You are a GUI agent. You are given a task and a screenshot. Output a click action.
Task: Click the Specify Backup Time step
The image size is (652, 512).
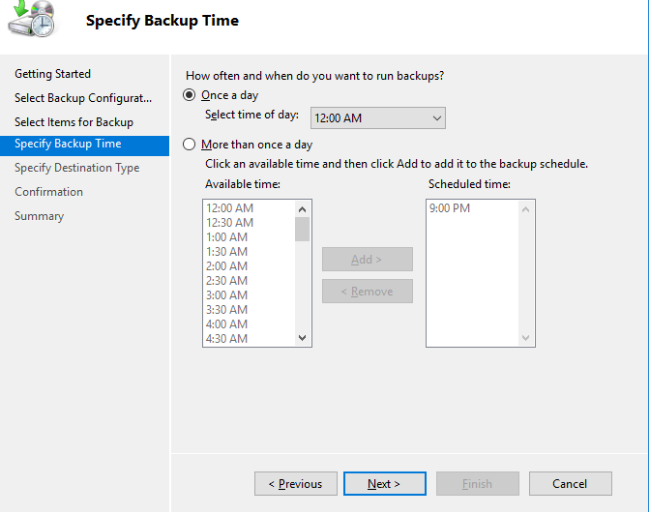[84, 146]
